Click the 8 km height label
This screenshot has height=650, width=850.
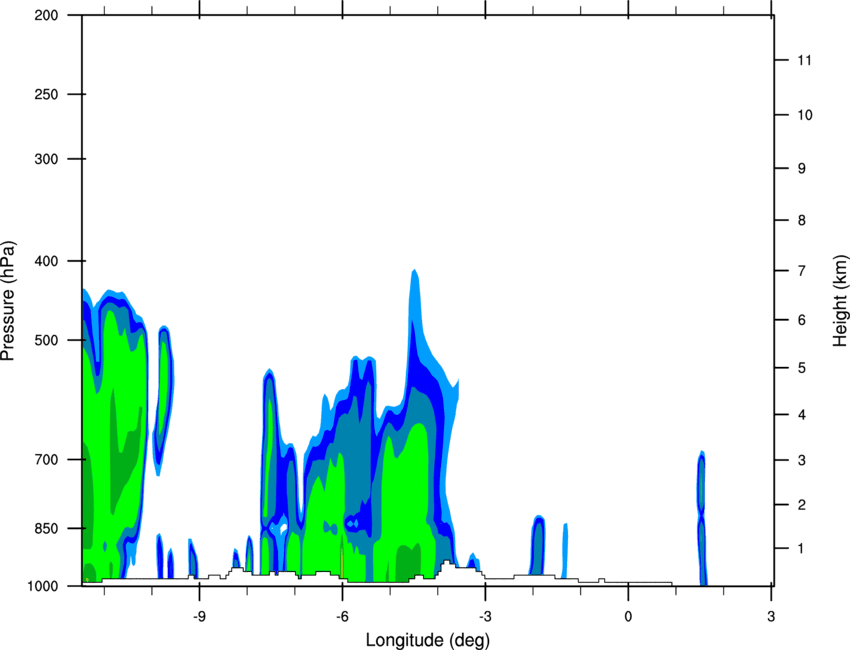pos(802,220)
